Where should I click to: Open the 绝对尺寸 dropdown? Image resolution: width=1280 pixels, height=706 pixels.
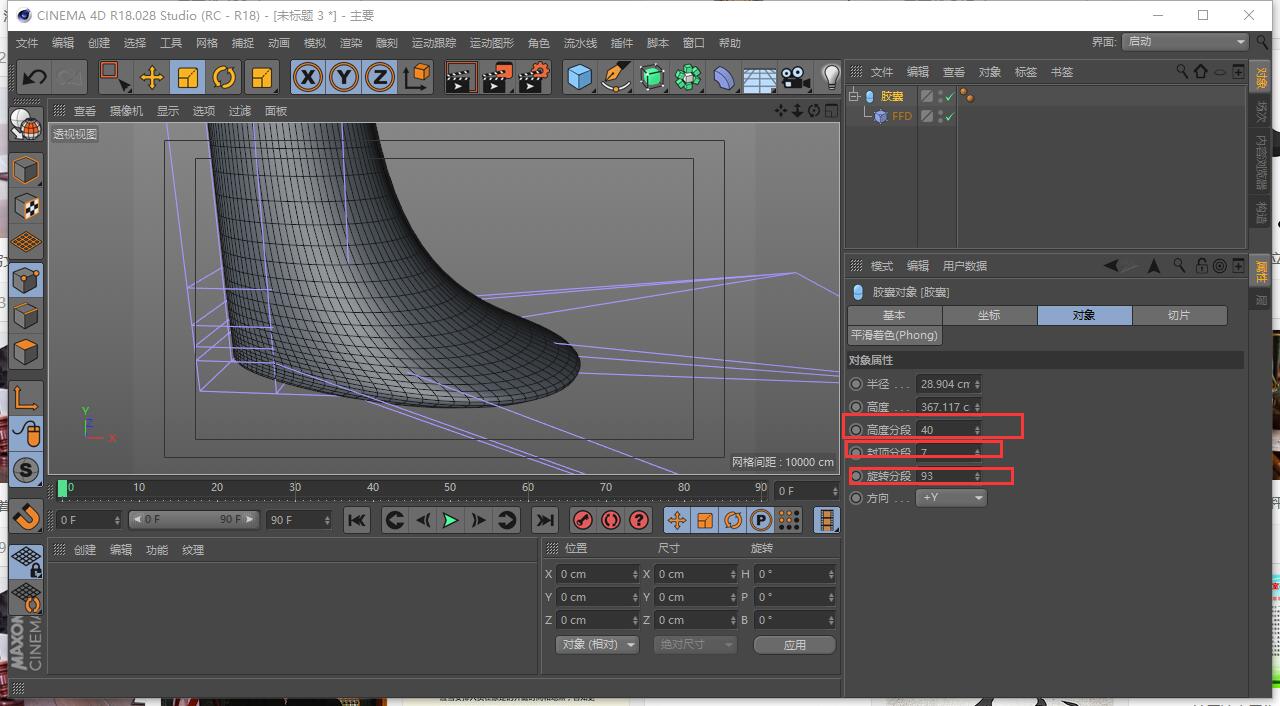695,645
